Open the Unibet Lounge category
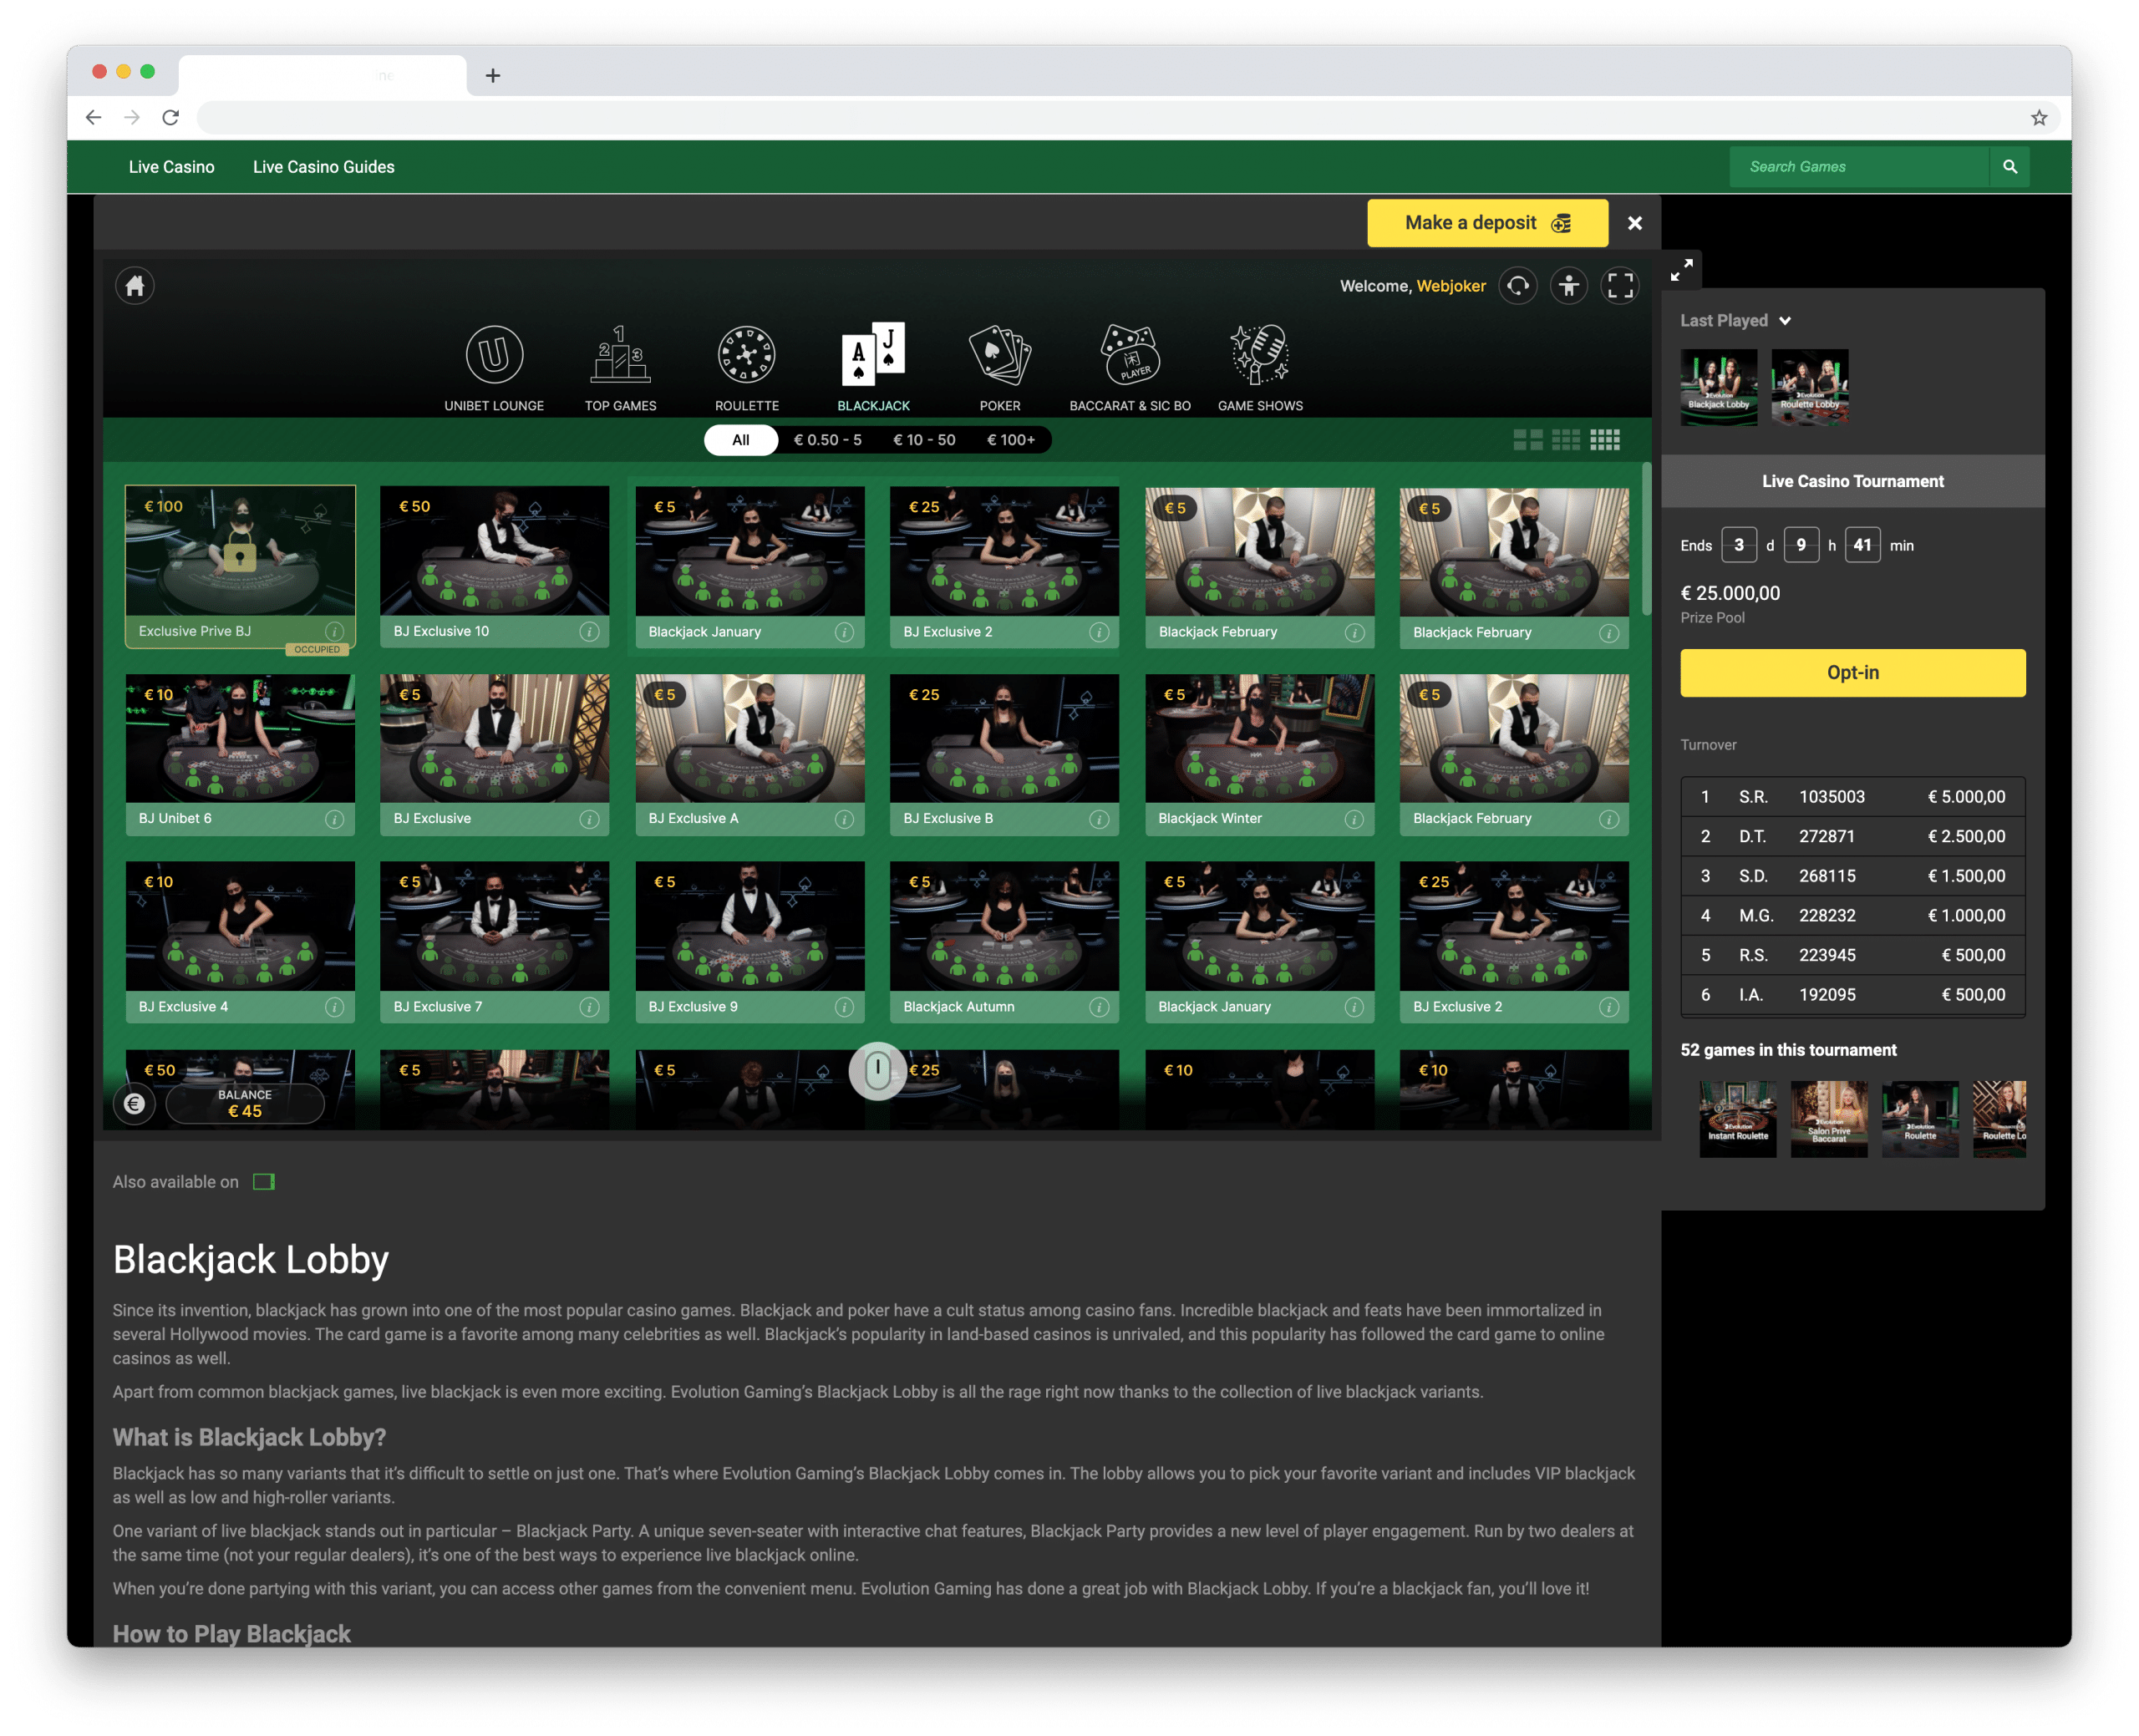This screenshot has width=2139, height=1736. (494, 367)
